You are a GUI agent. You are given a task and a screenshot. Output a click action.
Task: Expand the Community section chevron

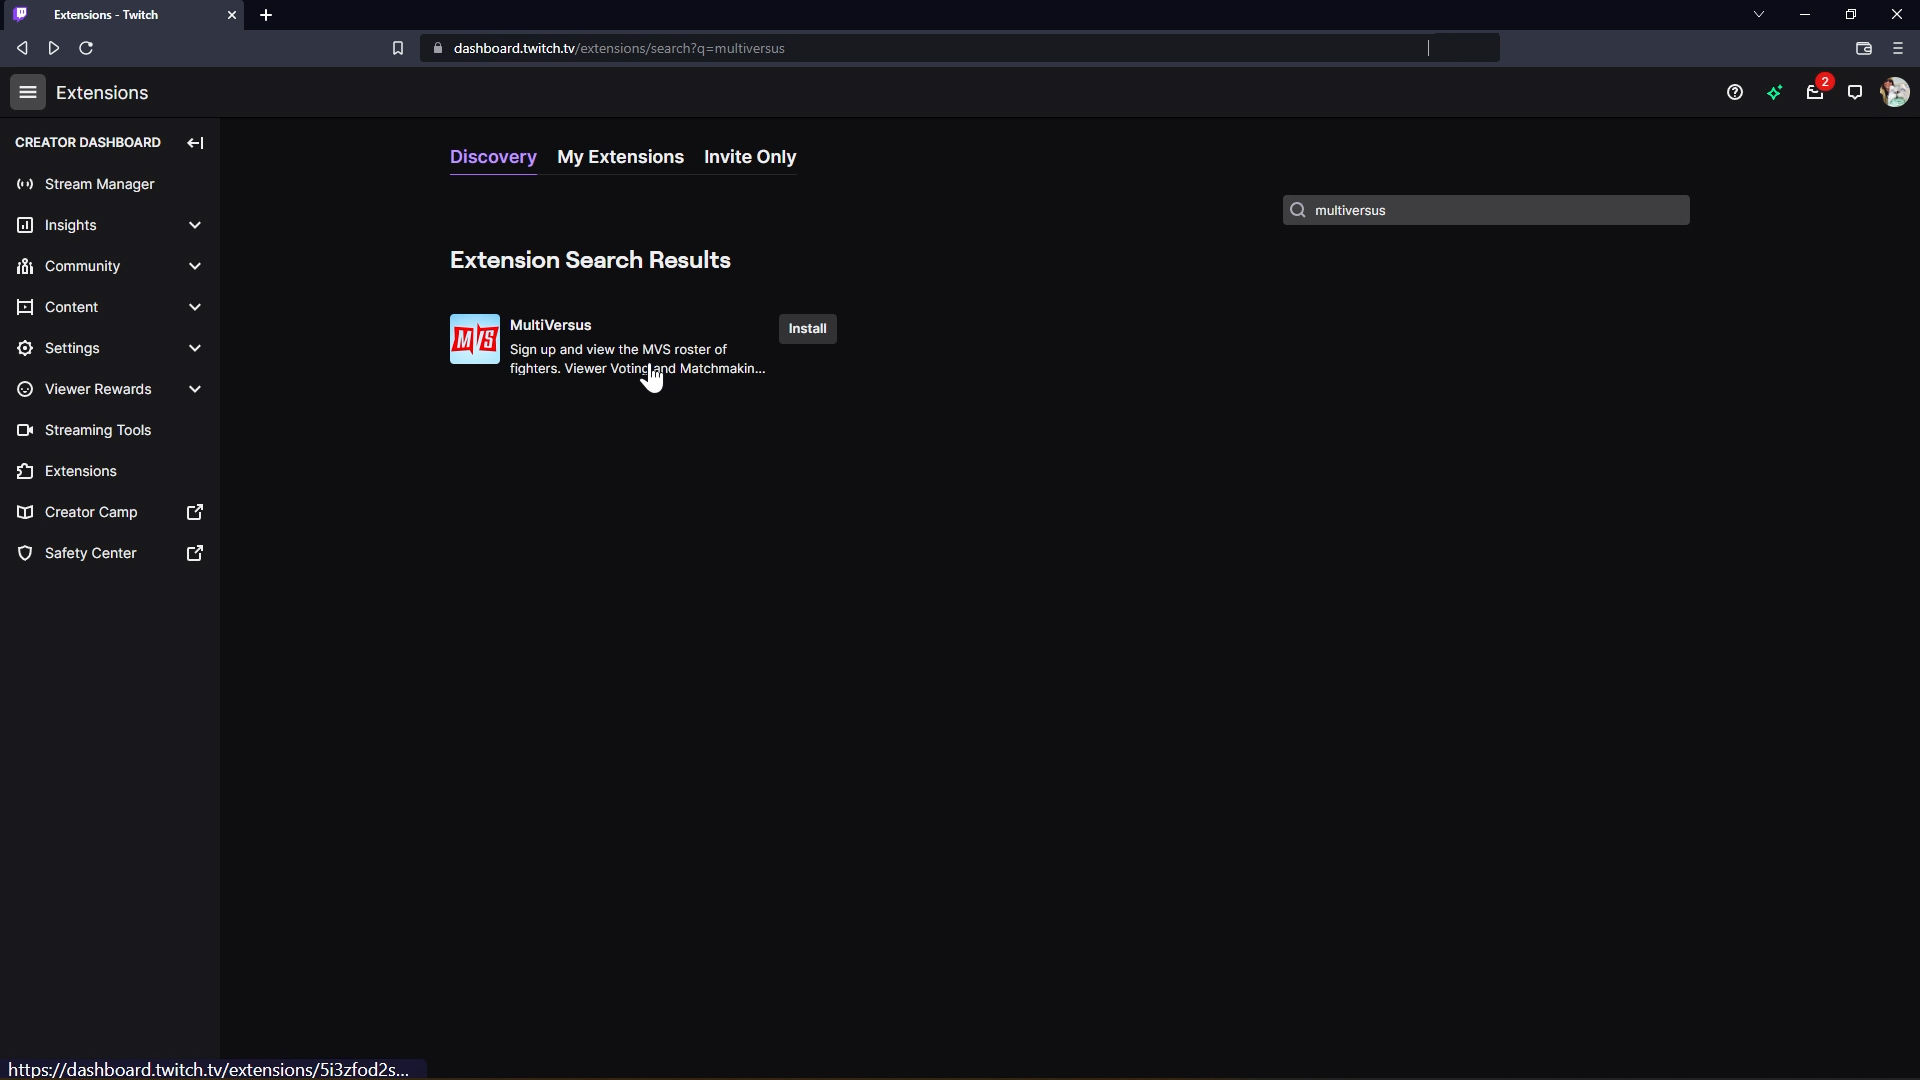(195, 266)
